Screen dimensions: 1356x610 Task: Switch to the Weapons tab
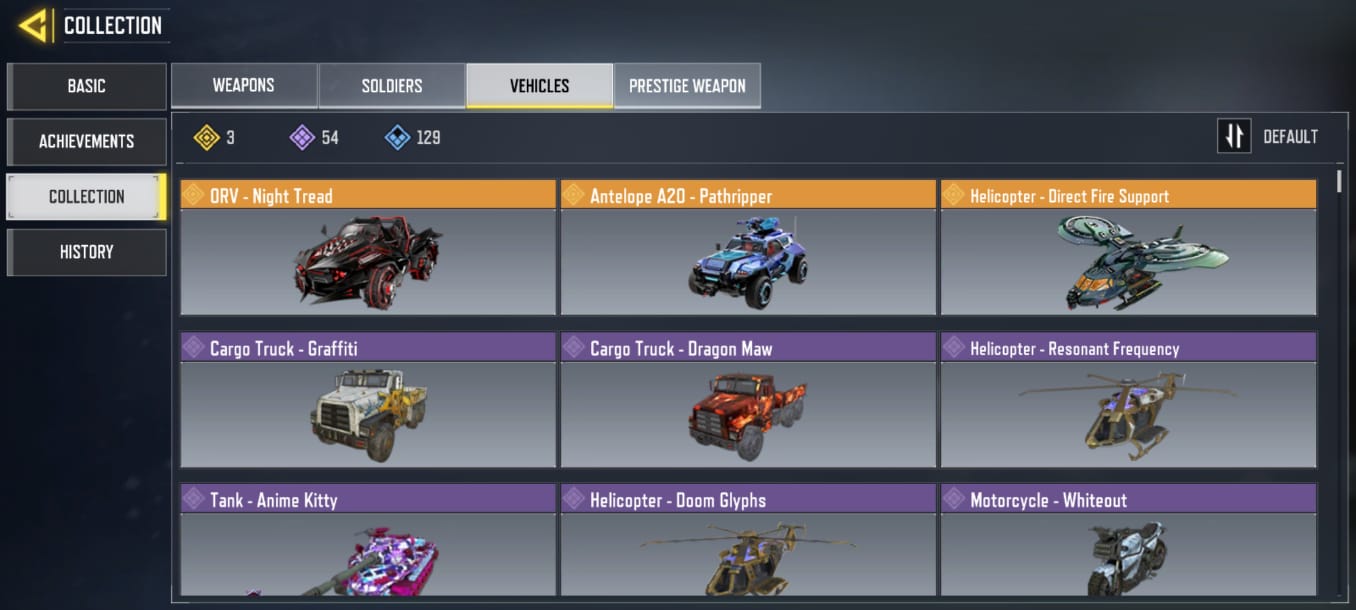point(244,86)
